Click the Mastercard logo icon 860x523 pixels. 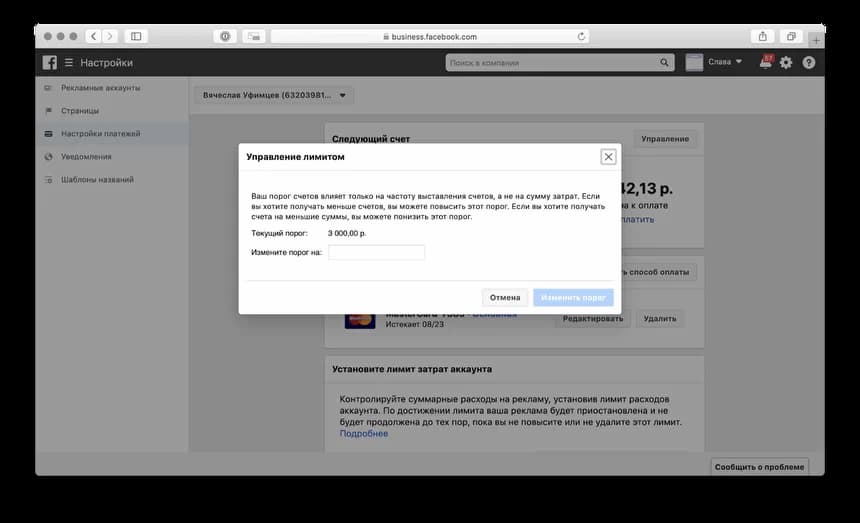(360, 320)
